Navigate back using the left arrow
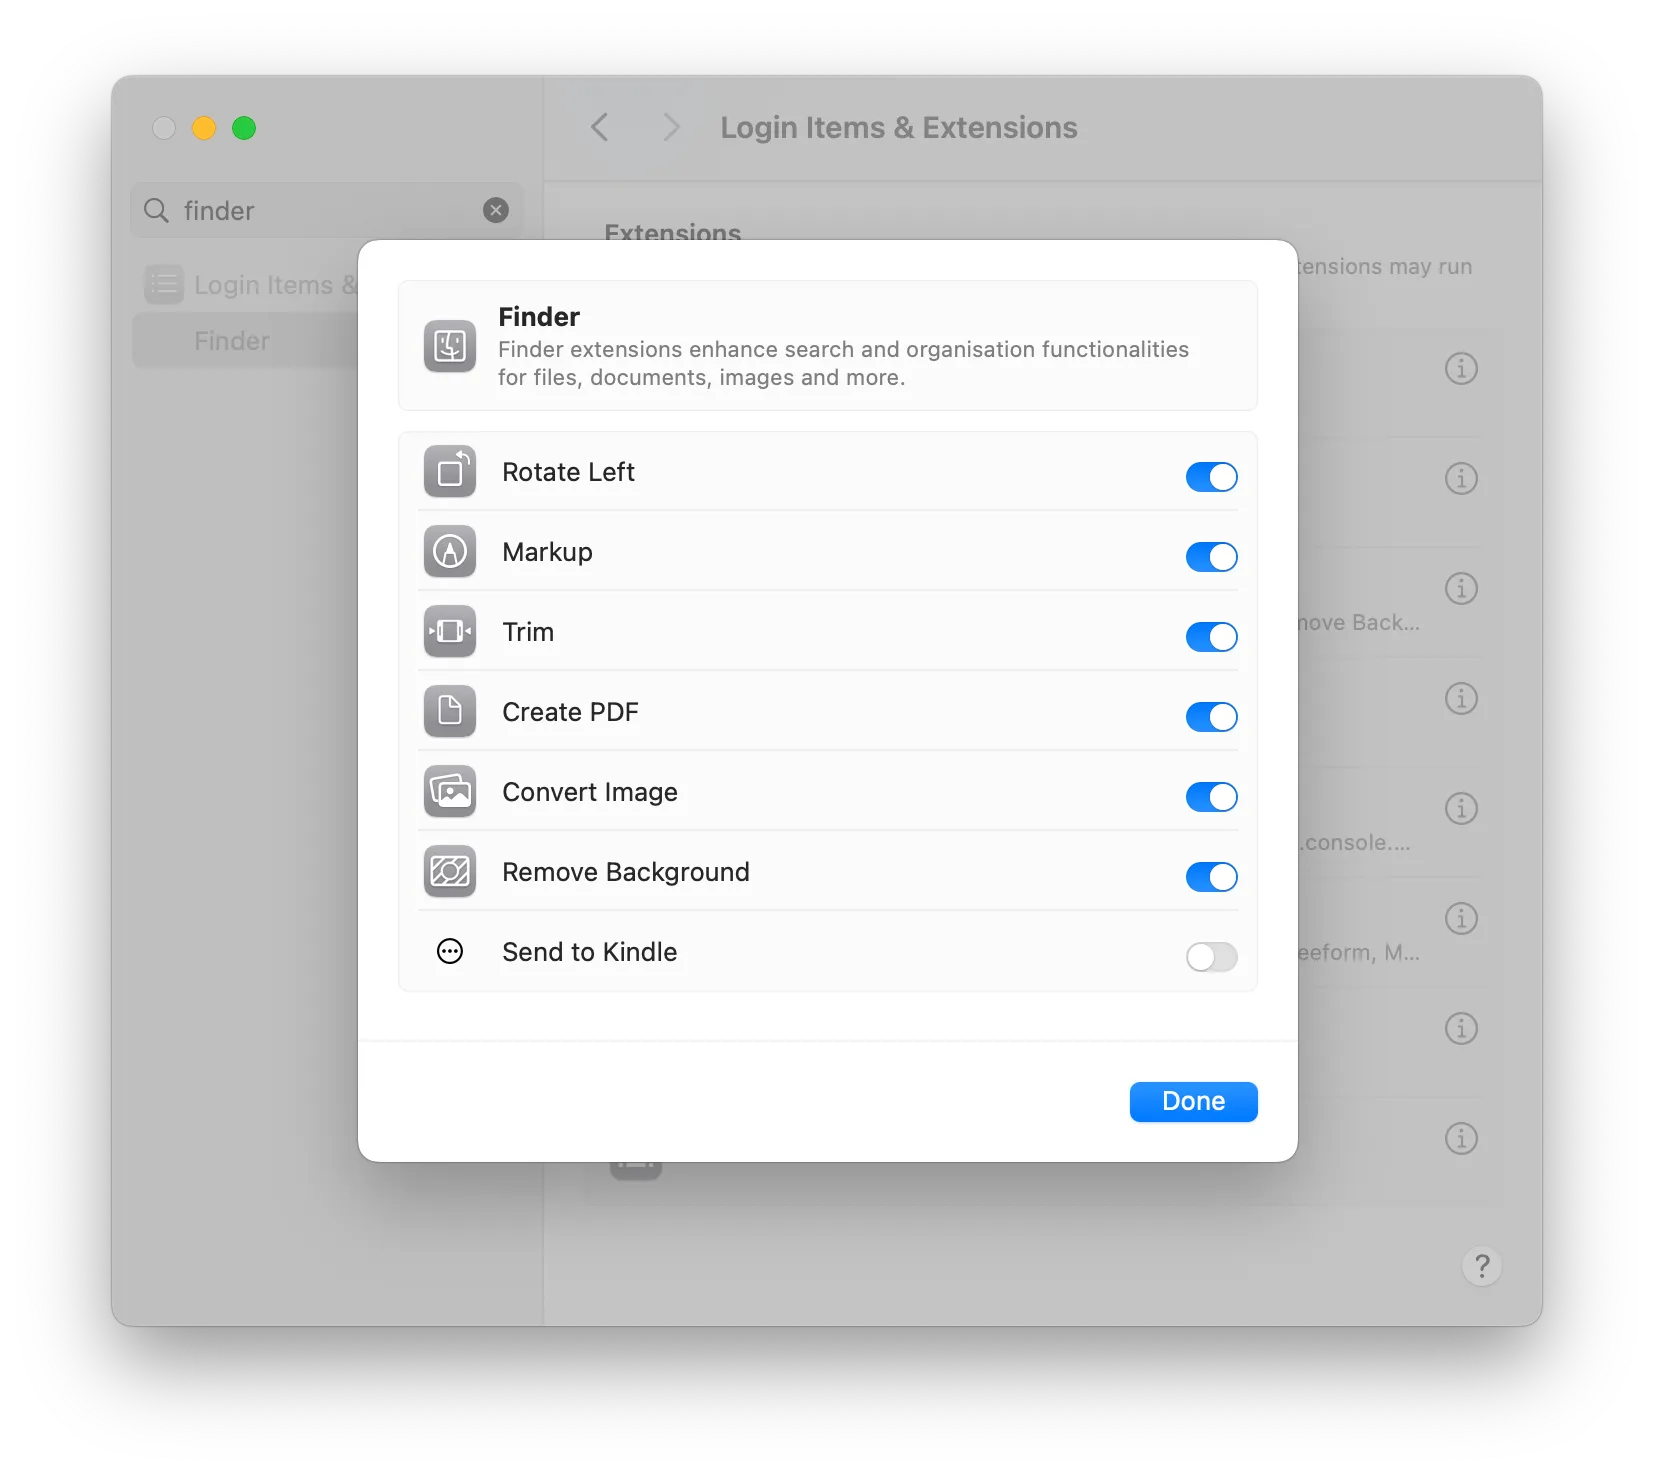 point(600,127)
